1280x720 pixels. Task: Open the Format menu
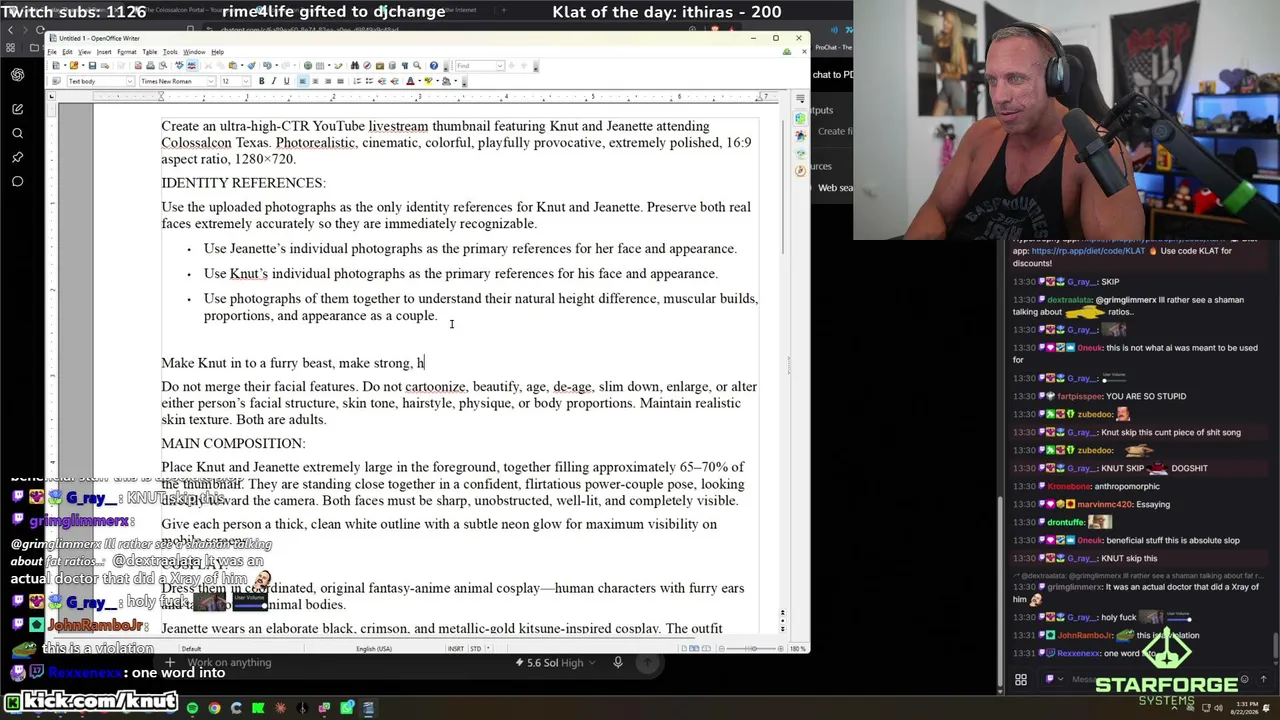click(126, 52)
